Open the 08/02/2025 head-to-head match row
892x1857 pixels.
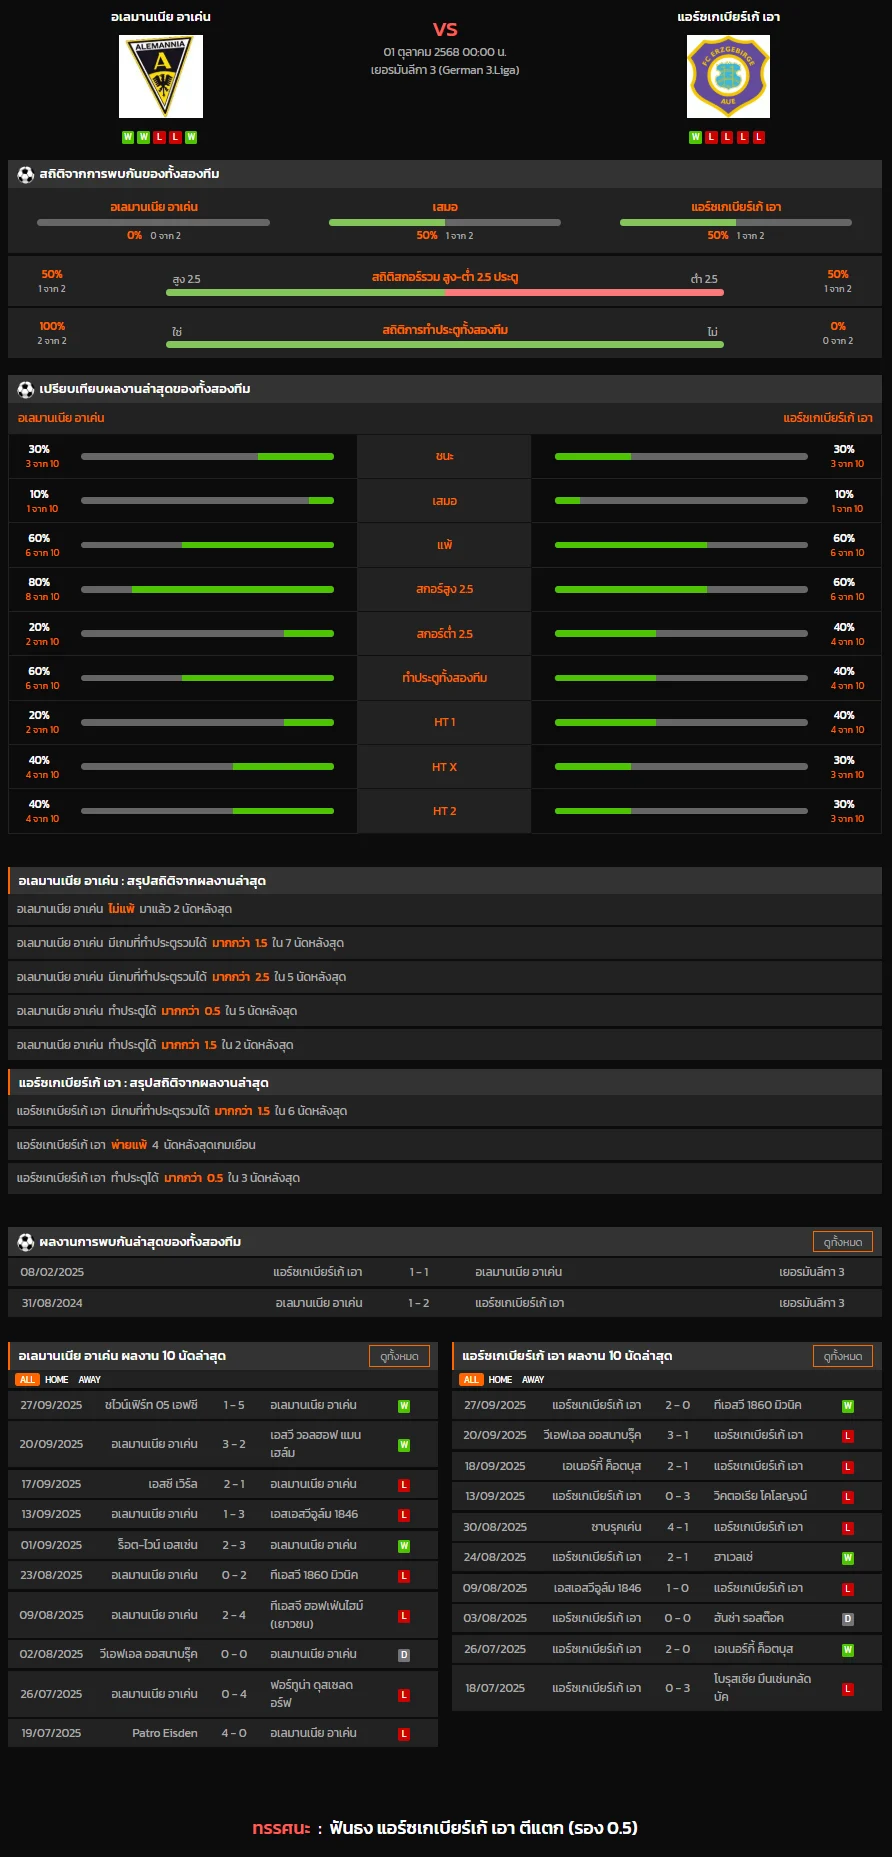click(x=445, y=1272)
